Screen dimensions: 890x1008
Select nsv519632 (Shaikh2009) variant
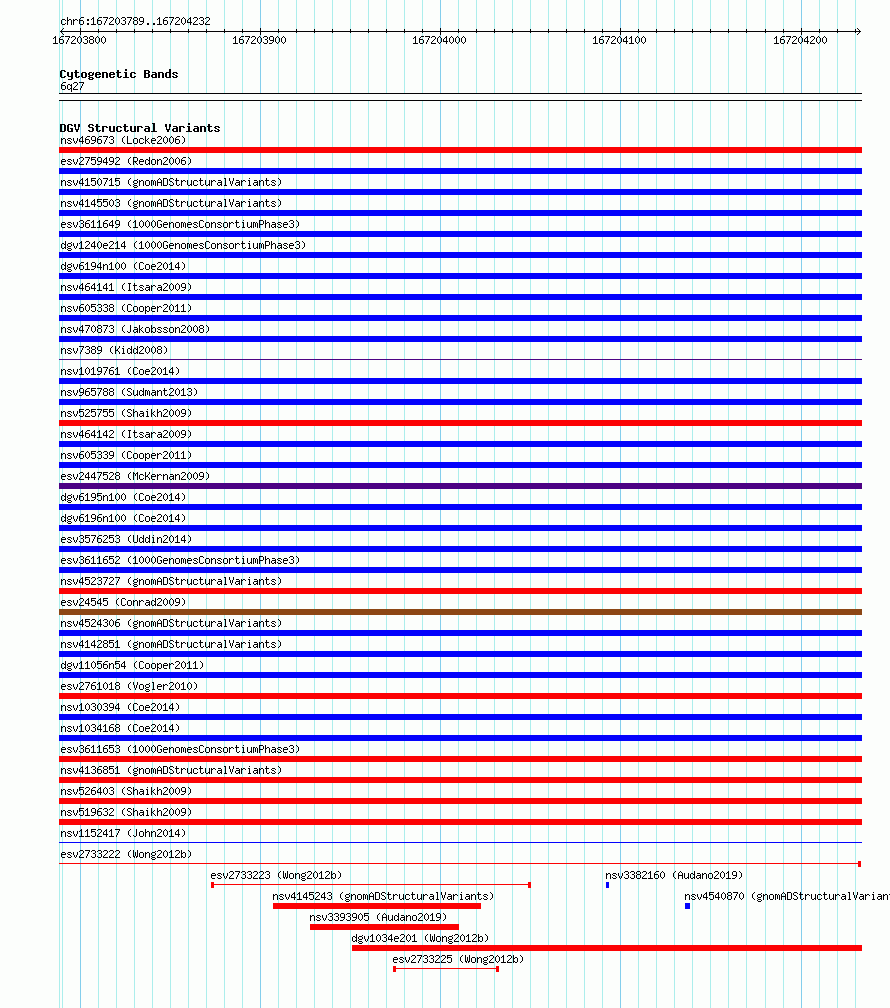click(x=126, y=813)
